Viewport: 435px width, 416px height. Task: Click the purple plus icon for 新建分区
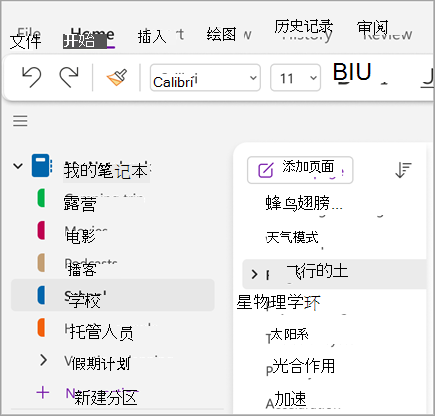click(43, 393)
